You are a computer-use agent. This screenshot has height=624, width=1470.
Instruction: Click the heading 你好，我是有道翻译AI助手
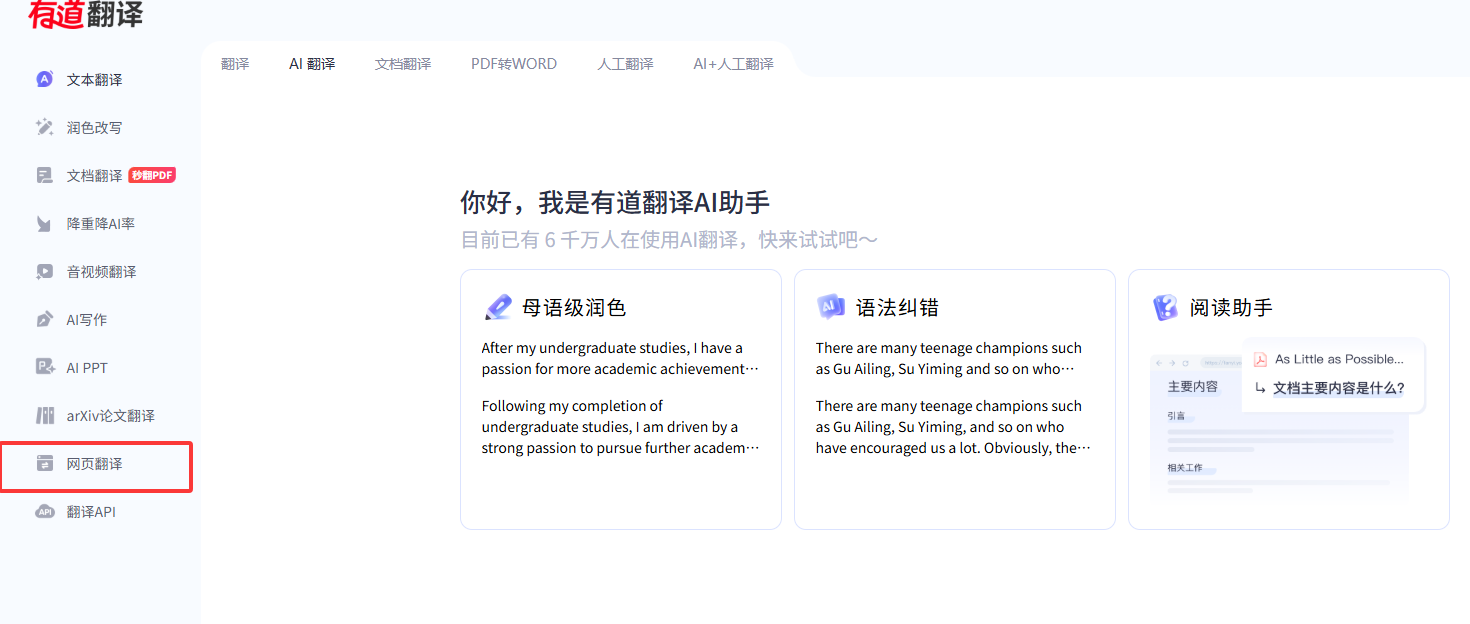[615, 202]
